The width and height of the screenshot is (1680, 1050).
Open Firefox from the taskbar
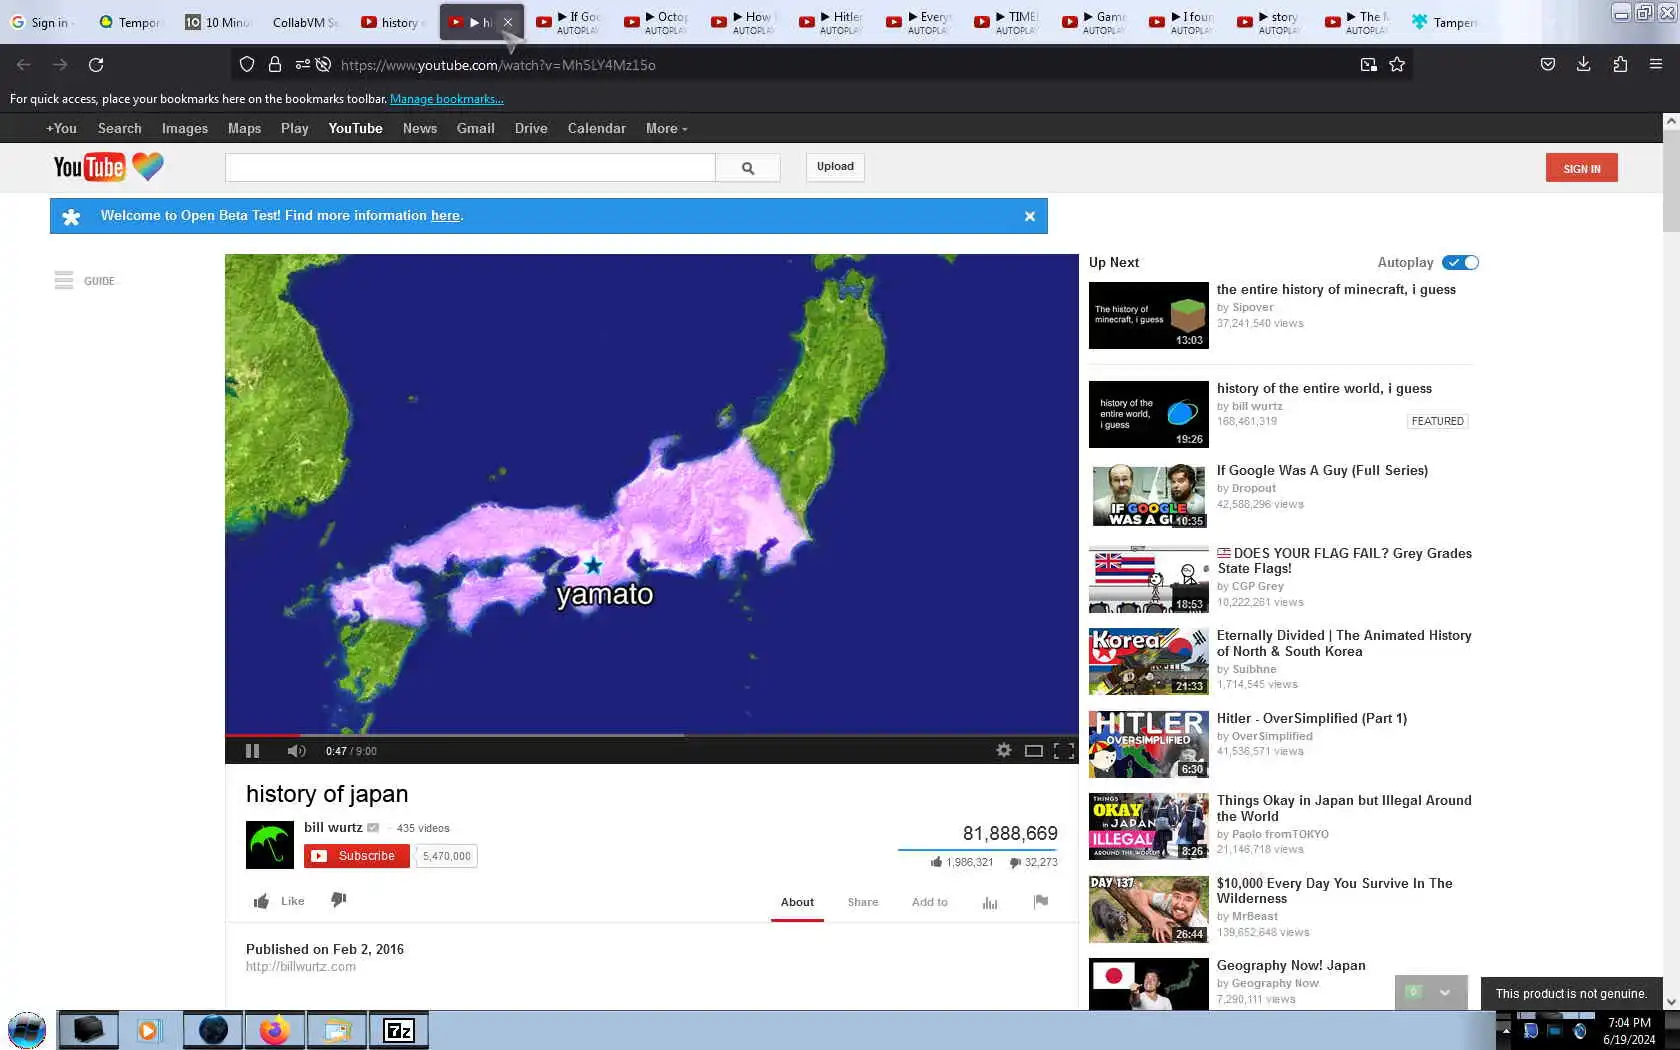click(274, 1030)
